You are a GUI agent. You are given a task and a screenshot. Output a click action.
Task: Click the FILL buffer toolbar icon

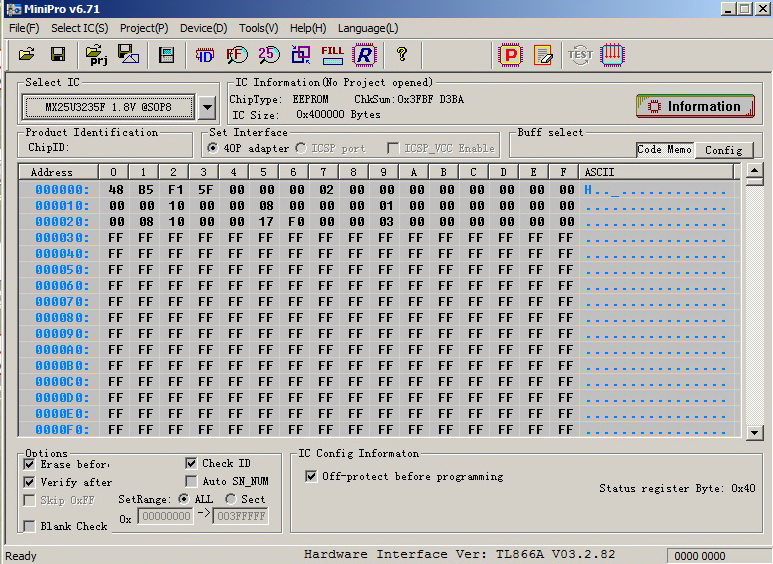(x=332, y=54)
